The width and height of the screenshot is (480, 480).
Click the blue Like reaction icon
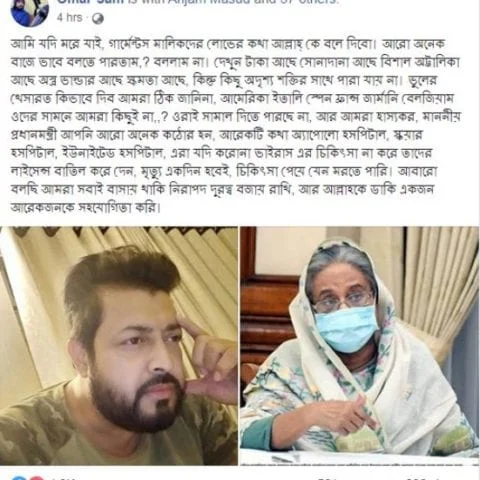tap(19, 478)
